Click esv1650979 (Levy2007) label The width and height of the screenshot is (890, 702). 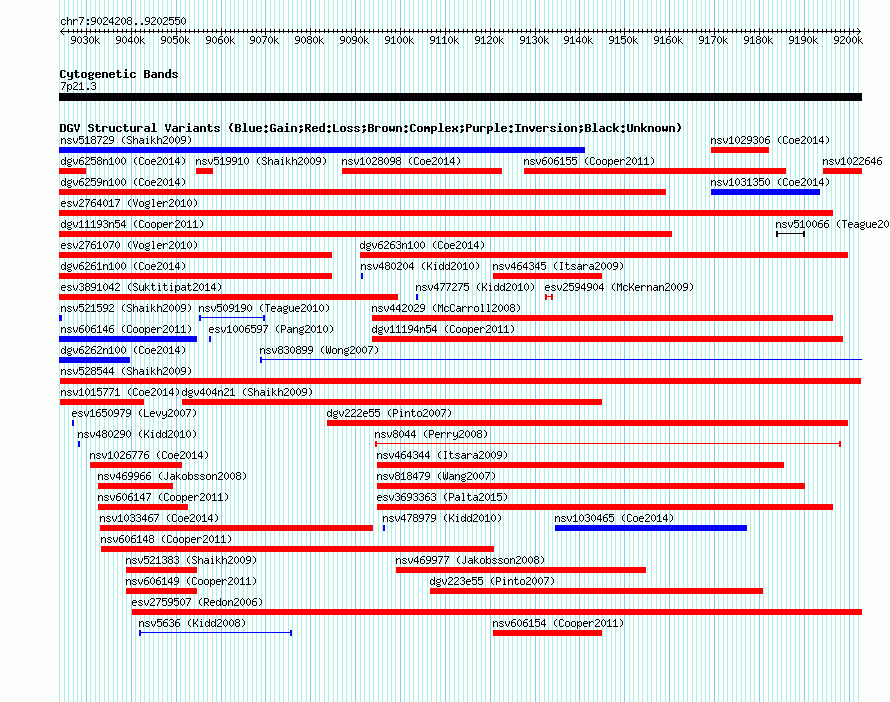point(134,413)
